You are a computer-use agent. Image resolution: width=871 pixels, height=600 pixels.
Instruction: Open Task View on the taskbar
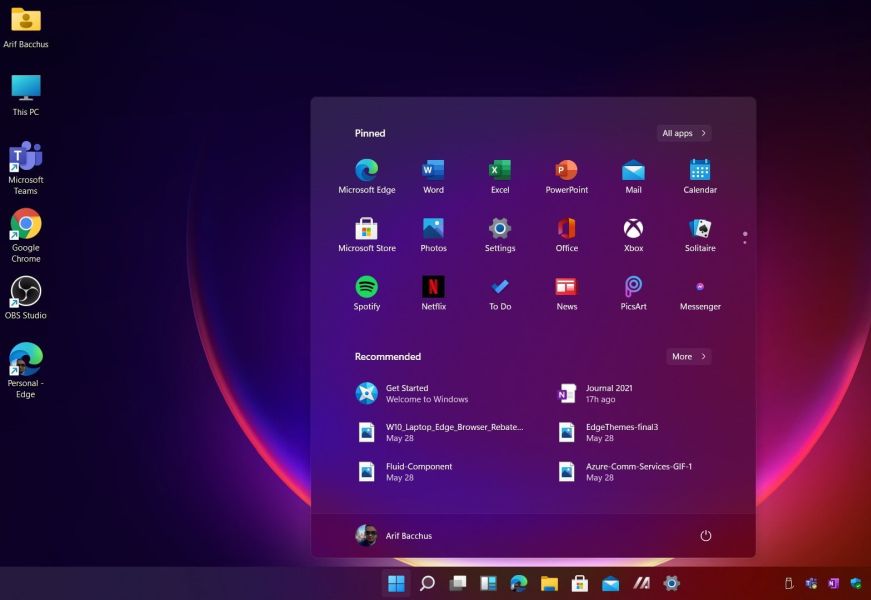(x=458, y=583)
